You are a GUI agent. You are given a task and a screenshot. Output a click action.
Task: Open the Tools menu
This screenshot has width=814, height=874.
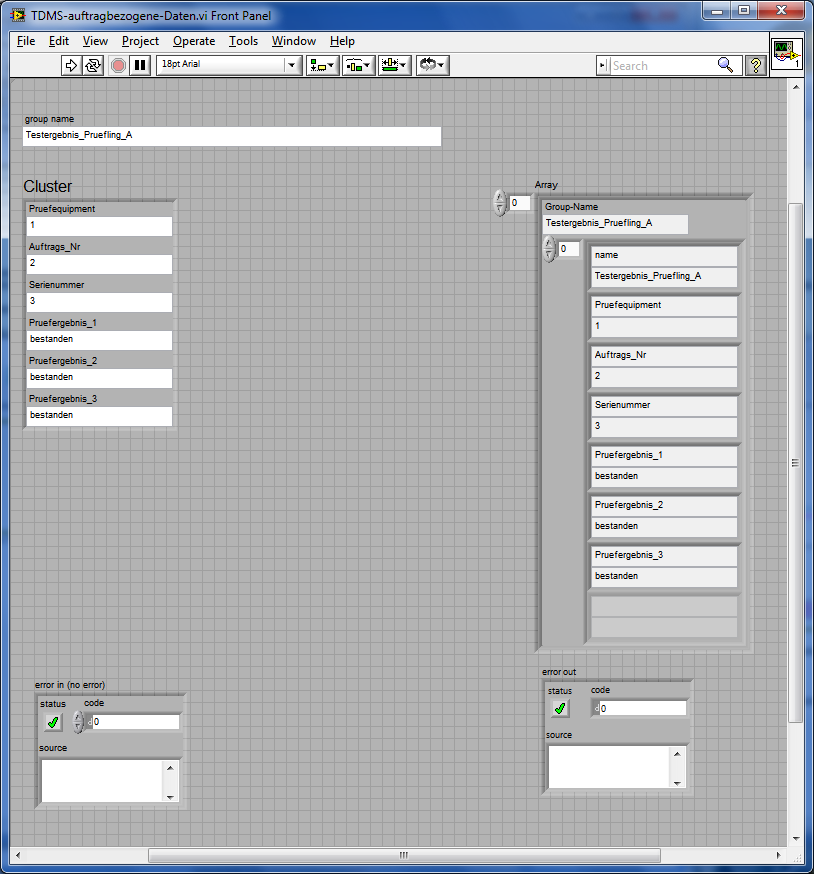click(244, 41)
